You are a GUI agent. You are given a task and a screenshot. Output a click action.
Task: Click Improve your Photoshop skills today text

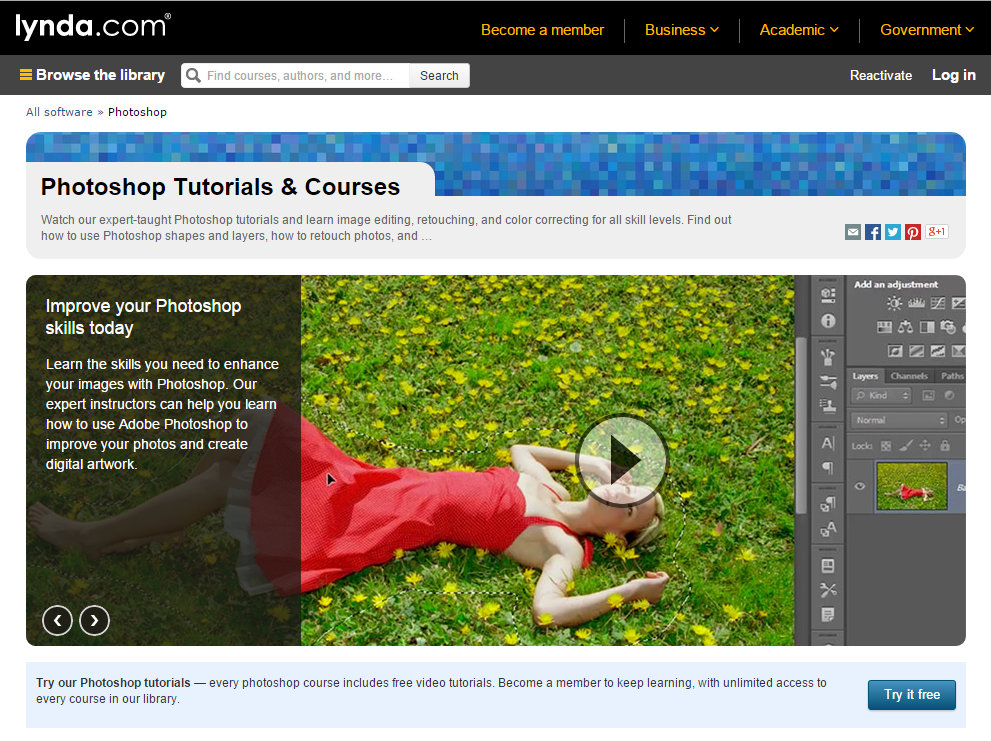tap(143, 317)
